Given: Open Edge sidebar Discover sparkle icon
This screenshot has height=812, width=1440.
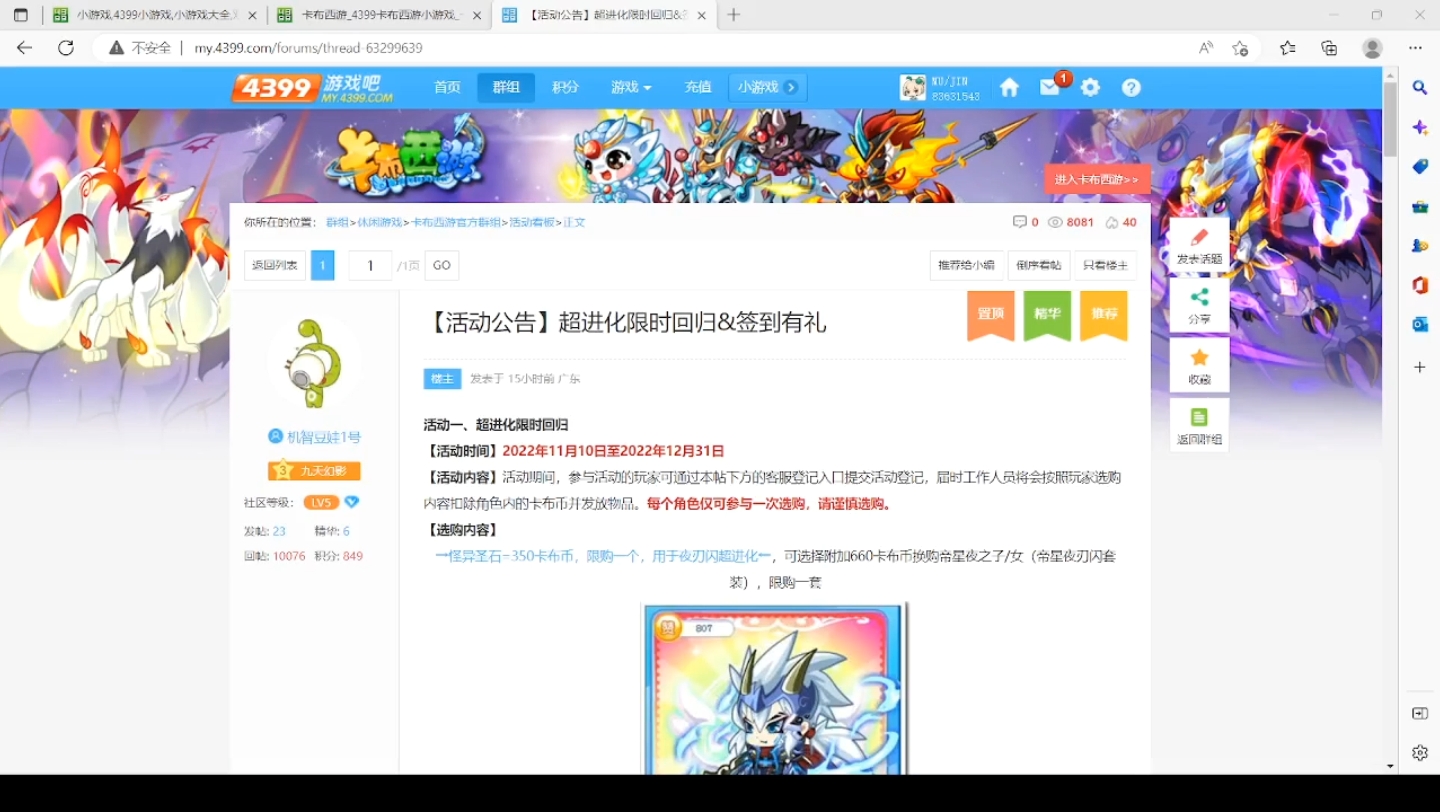Looking at the screenshot, I should (x=1420, y=128).
